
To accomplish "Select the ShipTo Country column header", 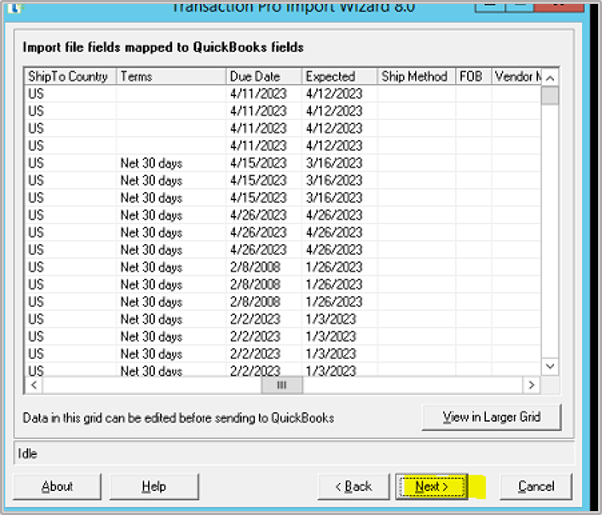I will pyautogui.click(x=71, y=76).
